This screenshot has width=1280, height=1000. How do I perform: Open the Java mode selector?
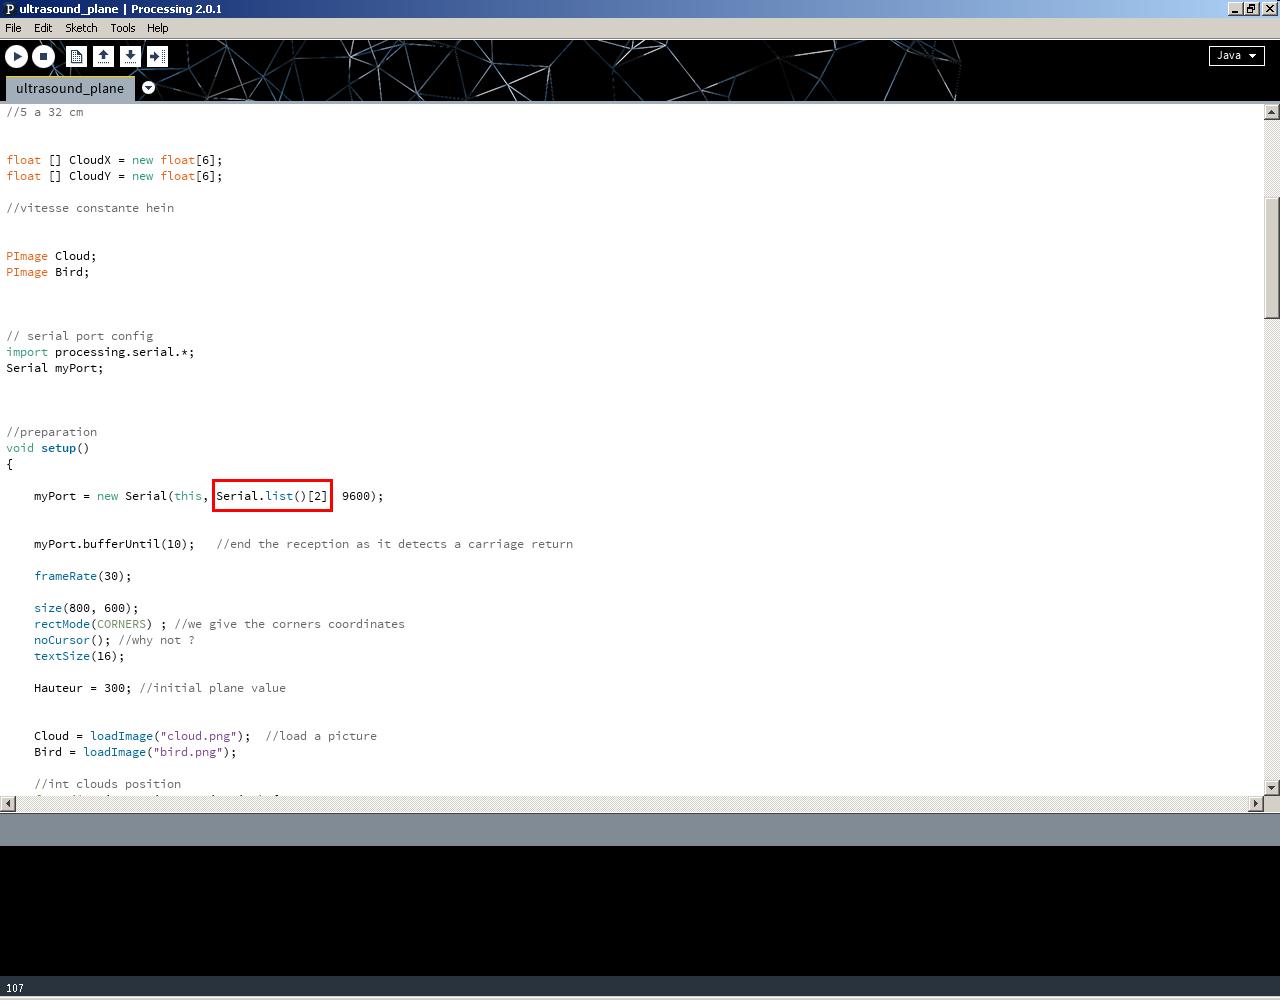[x=1236, y=56]
